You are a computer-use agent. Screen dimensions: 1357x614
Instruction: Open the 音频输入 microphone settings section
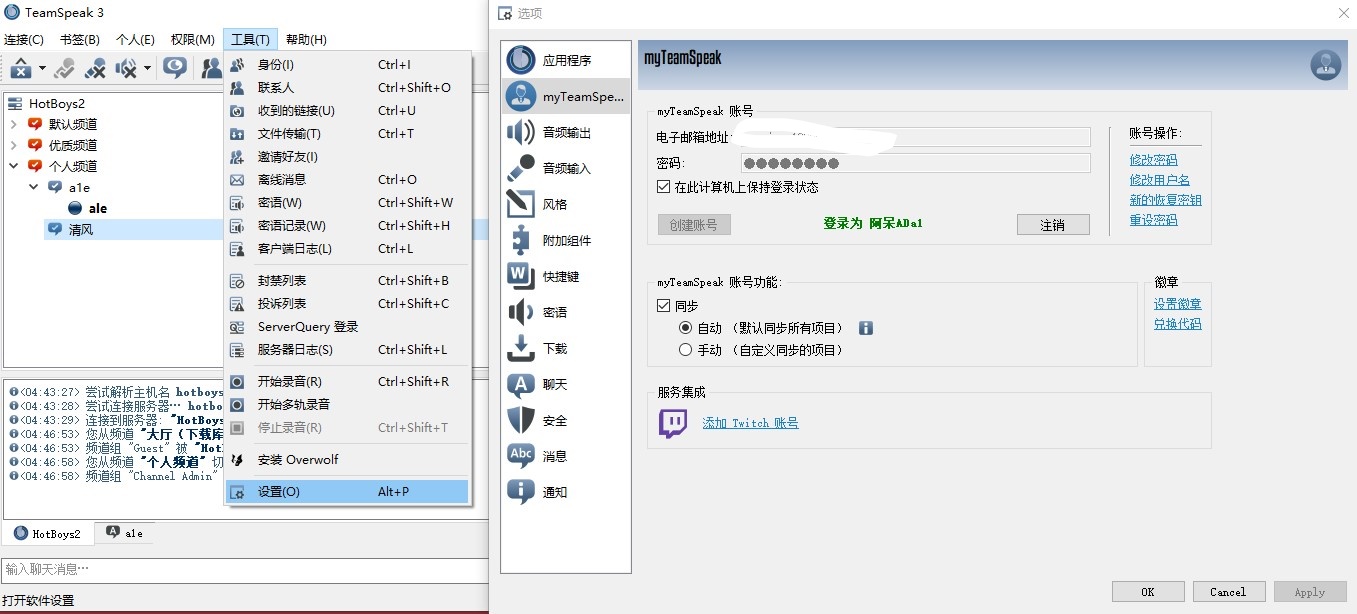566,168
